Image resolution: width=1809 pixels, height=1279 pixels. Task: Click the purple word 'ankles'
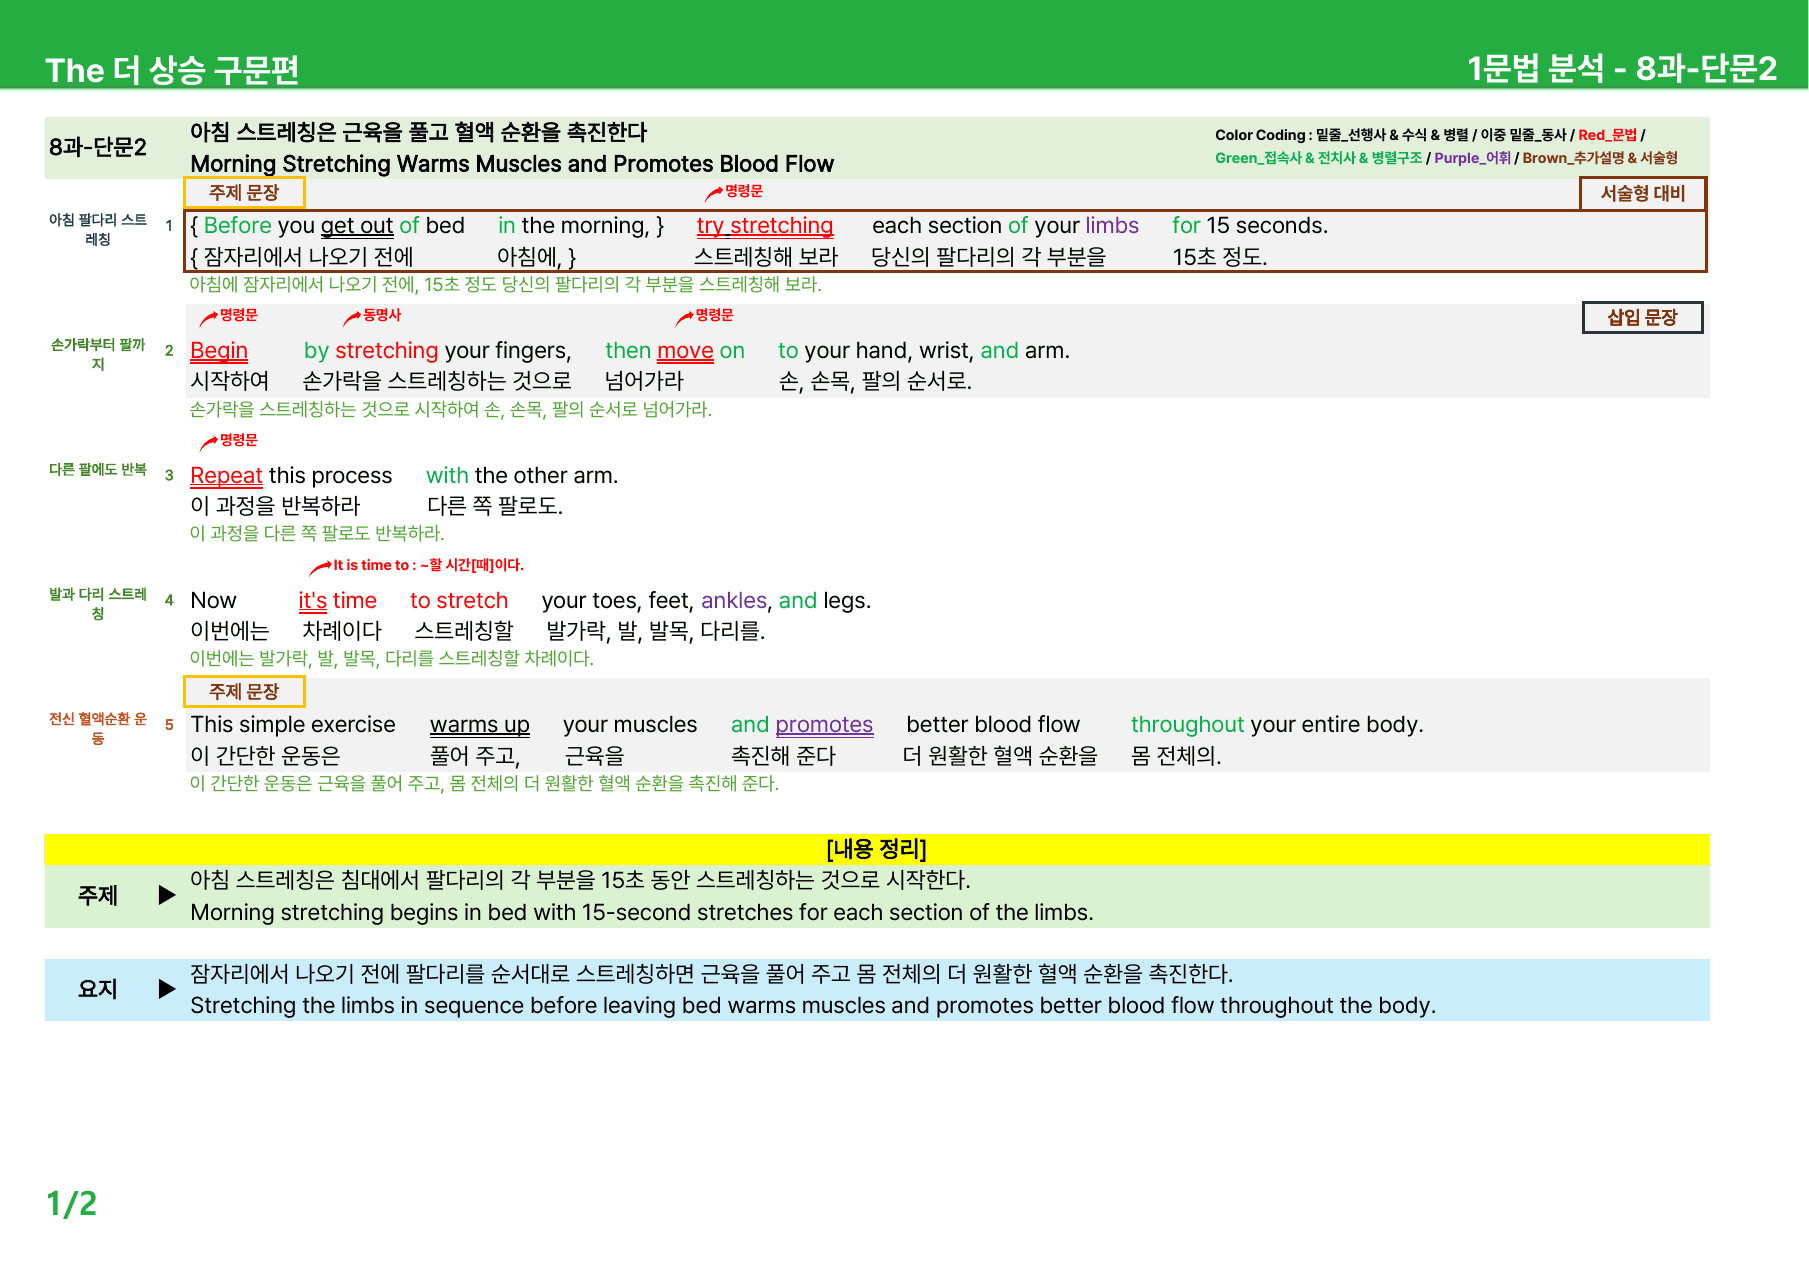click(x=734, y=601)
